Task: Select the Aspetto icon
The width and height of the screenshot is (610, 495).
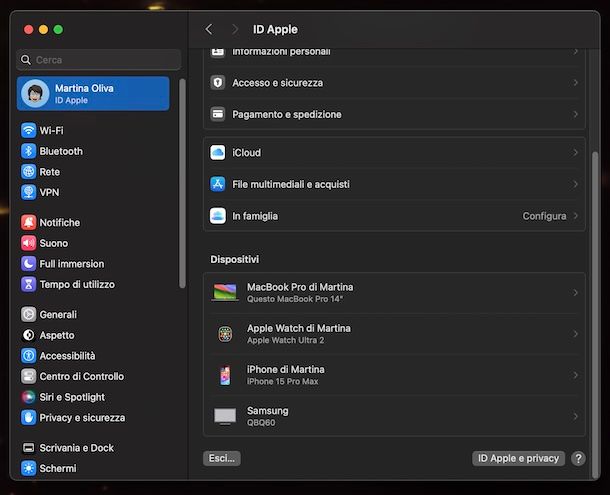Action: [x=28, y=335]
